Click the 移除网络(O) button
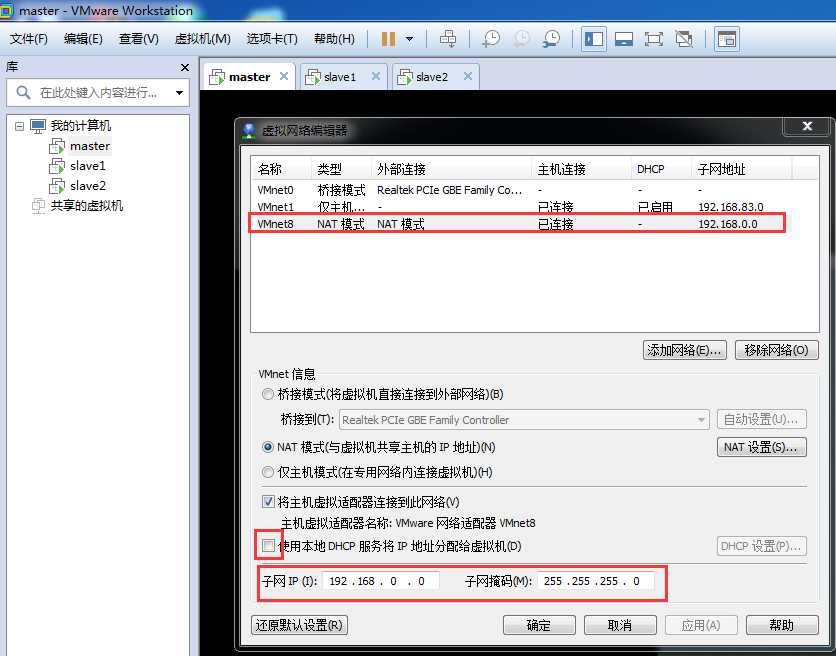 (776, 350)
